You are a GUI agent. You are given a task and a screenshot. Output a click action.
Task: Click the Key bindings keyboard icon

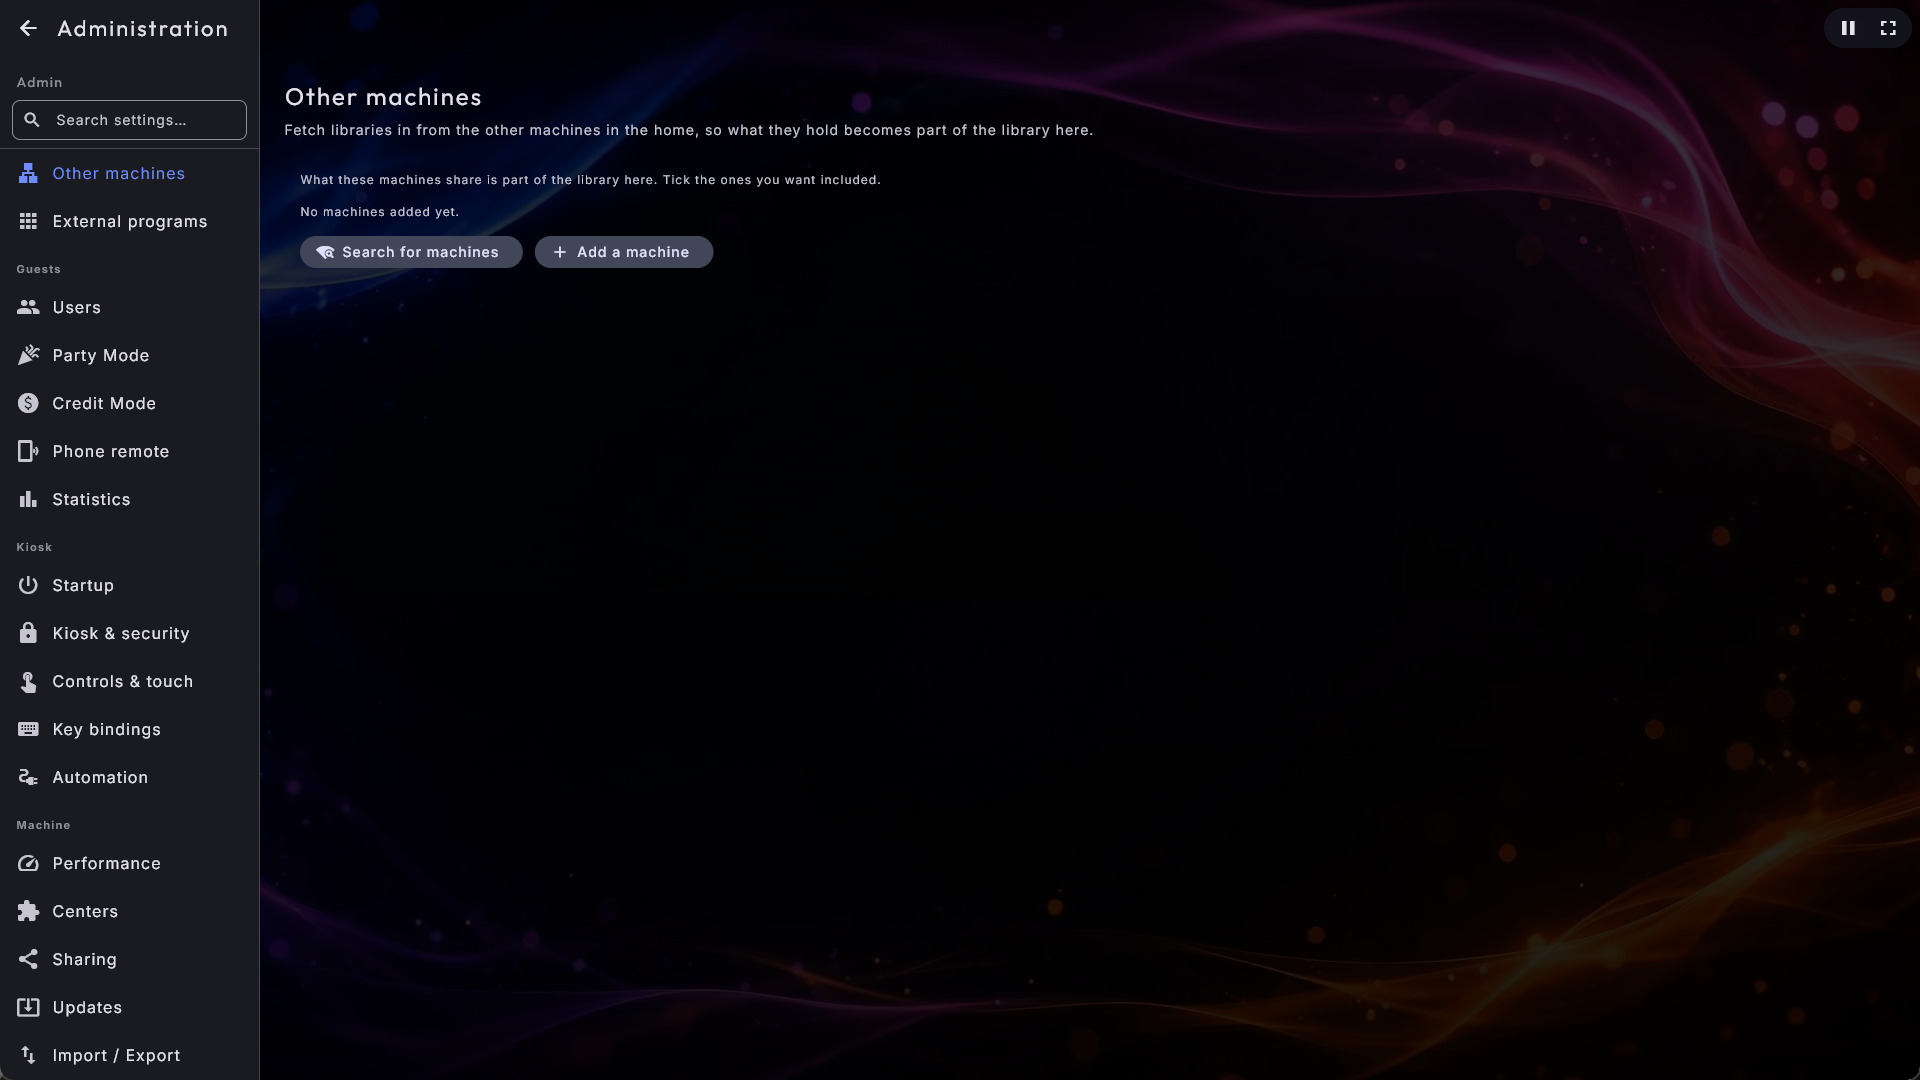(x=28, y=730)
